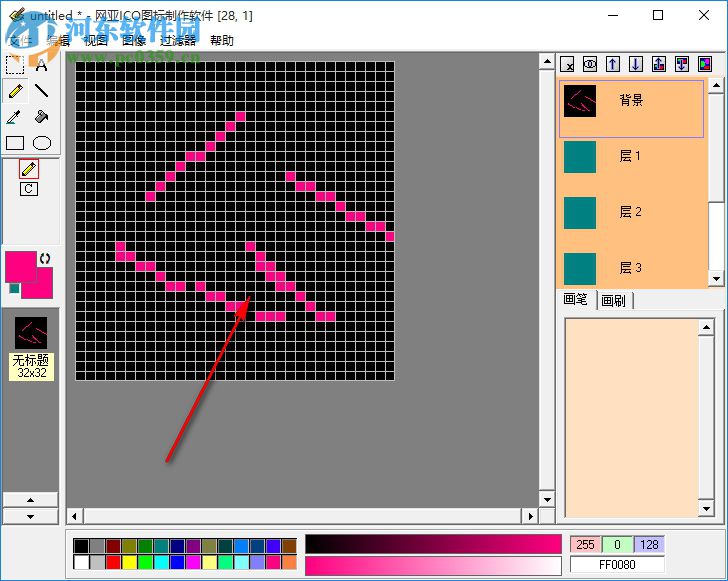Merge layer downward icon with colored blocks
The height and width of the screenshot is (581, 728).
point(682,64)
